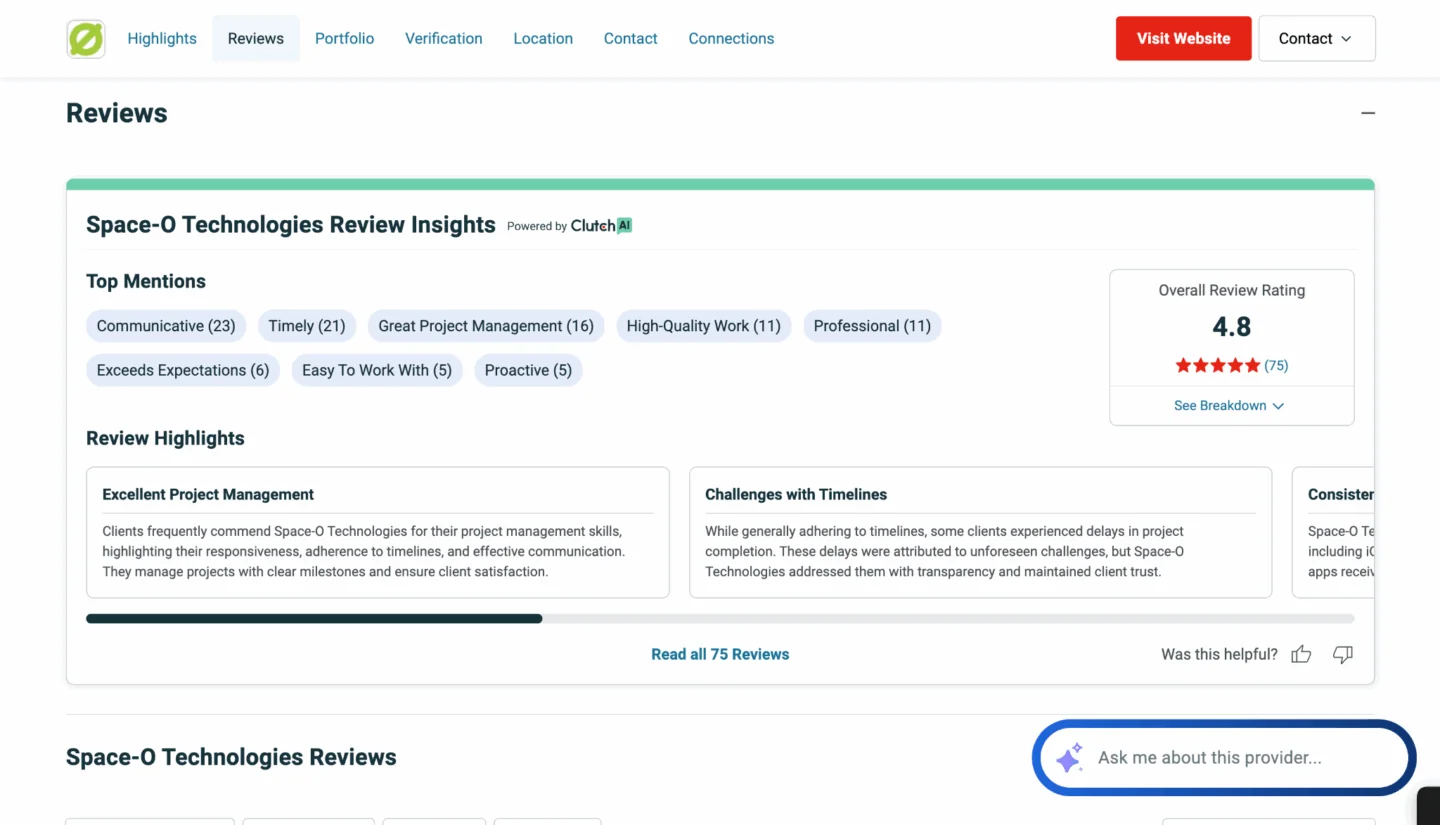Viewport: 1440px width, 825px height.
Task: Click the Excellent Project Management card
Action: tap(378, 532)
